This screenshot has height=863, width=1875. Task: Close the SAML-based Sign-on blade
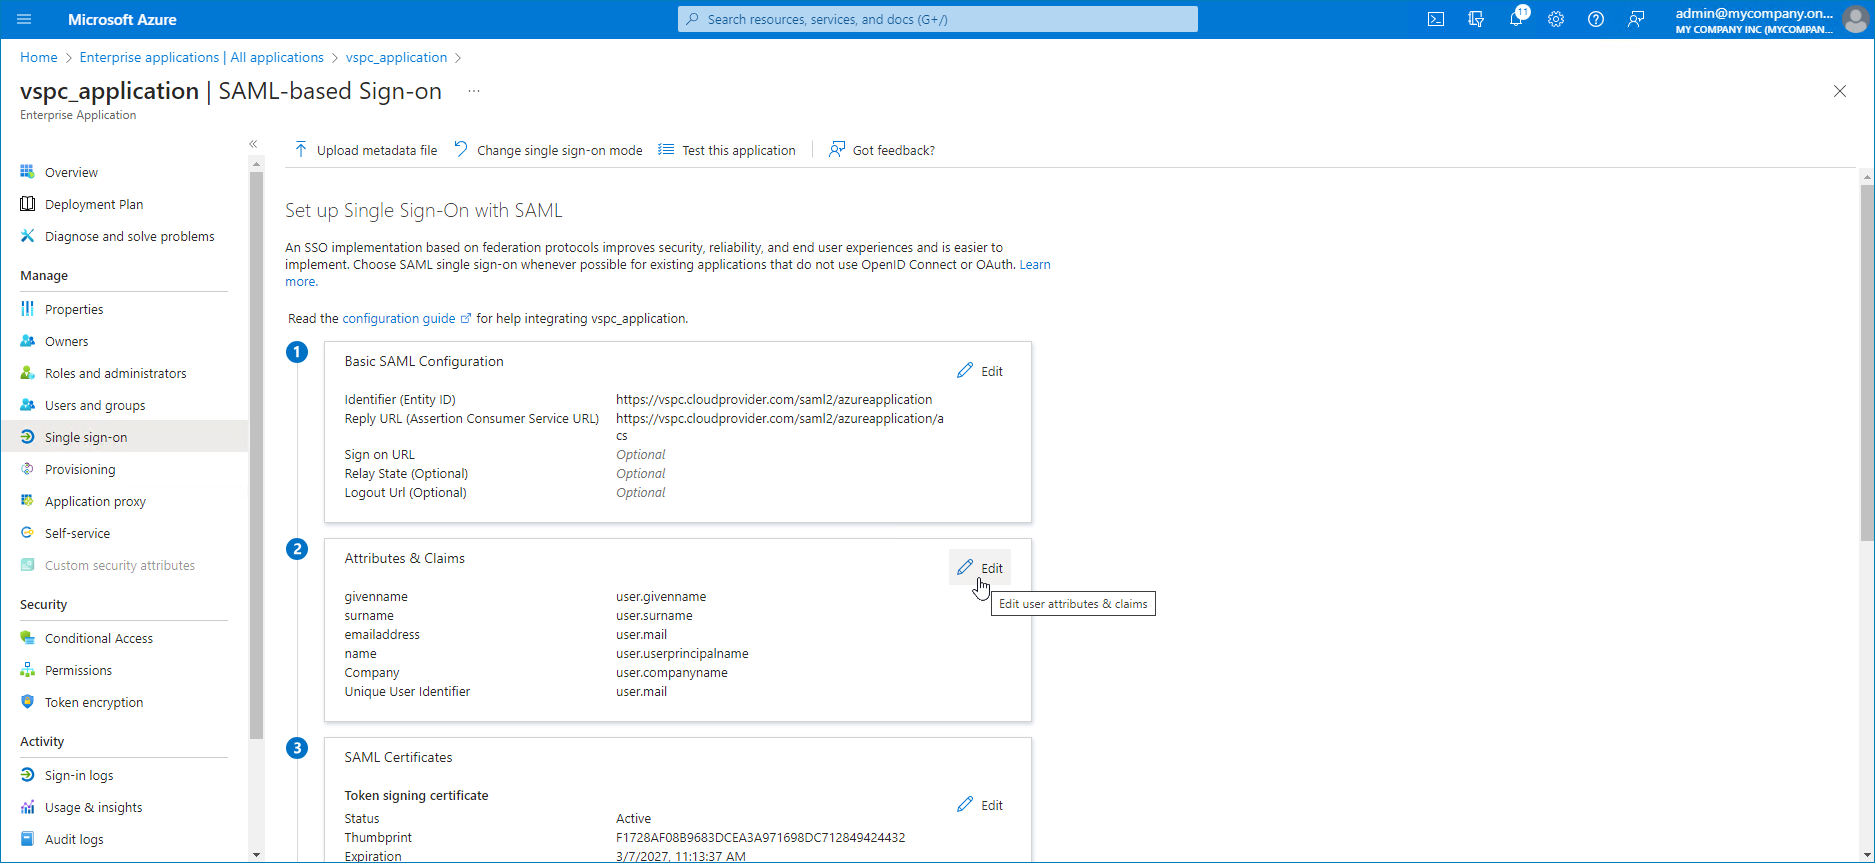(1840, 91)
